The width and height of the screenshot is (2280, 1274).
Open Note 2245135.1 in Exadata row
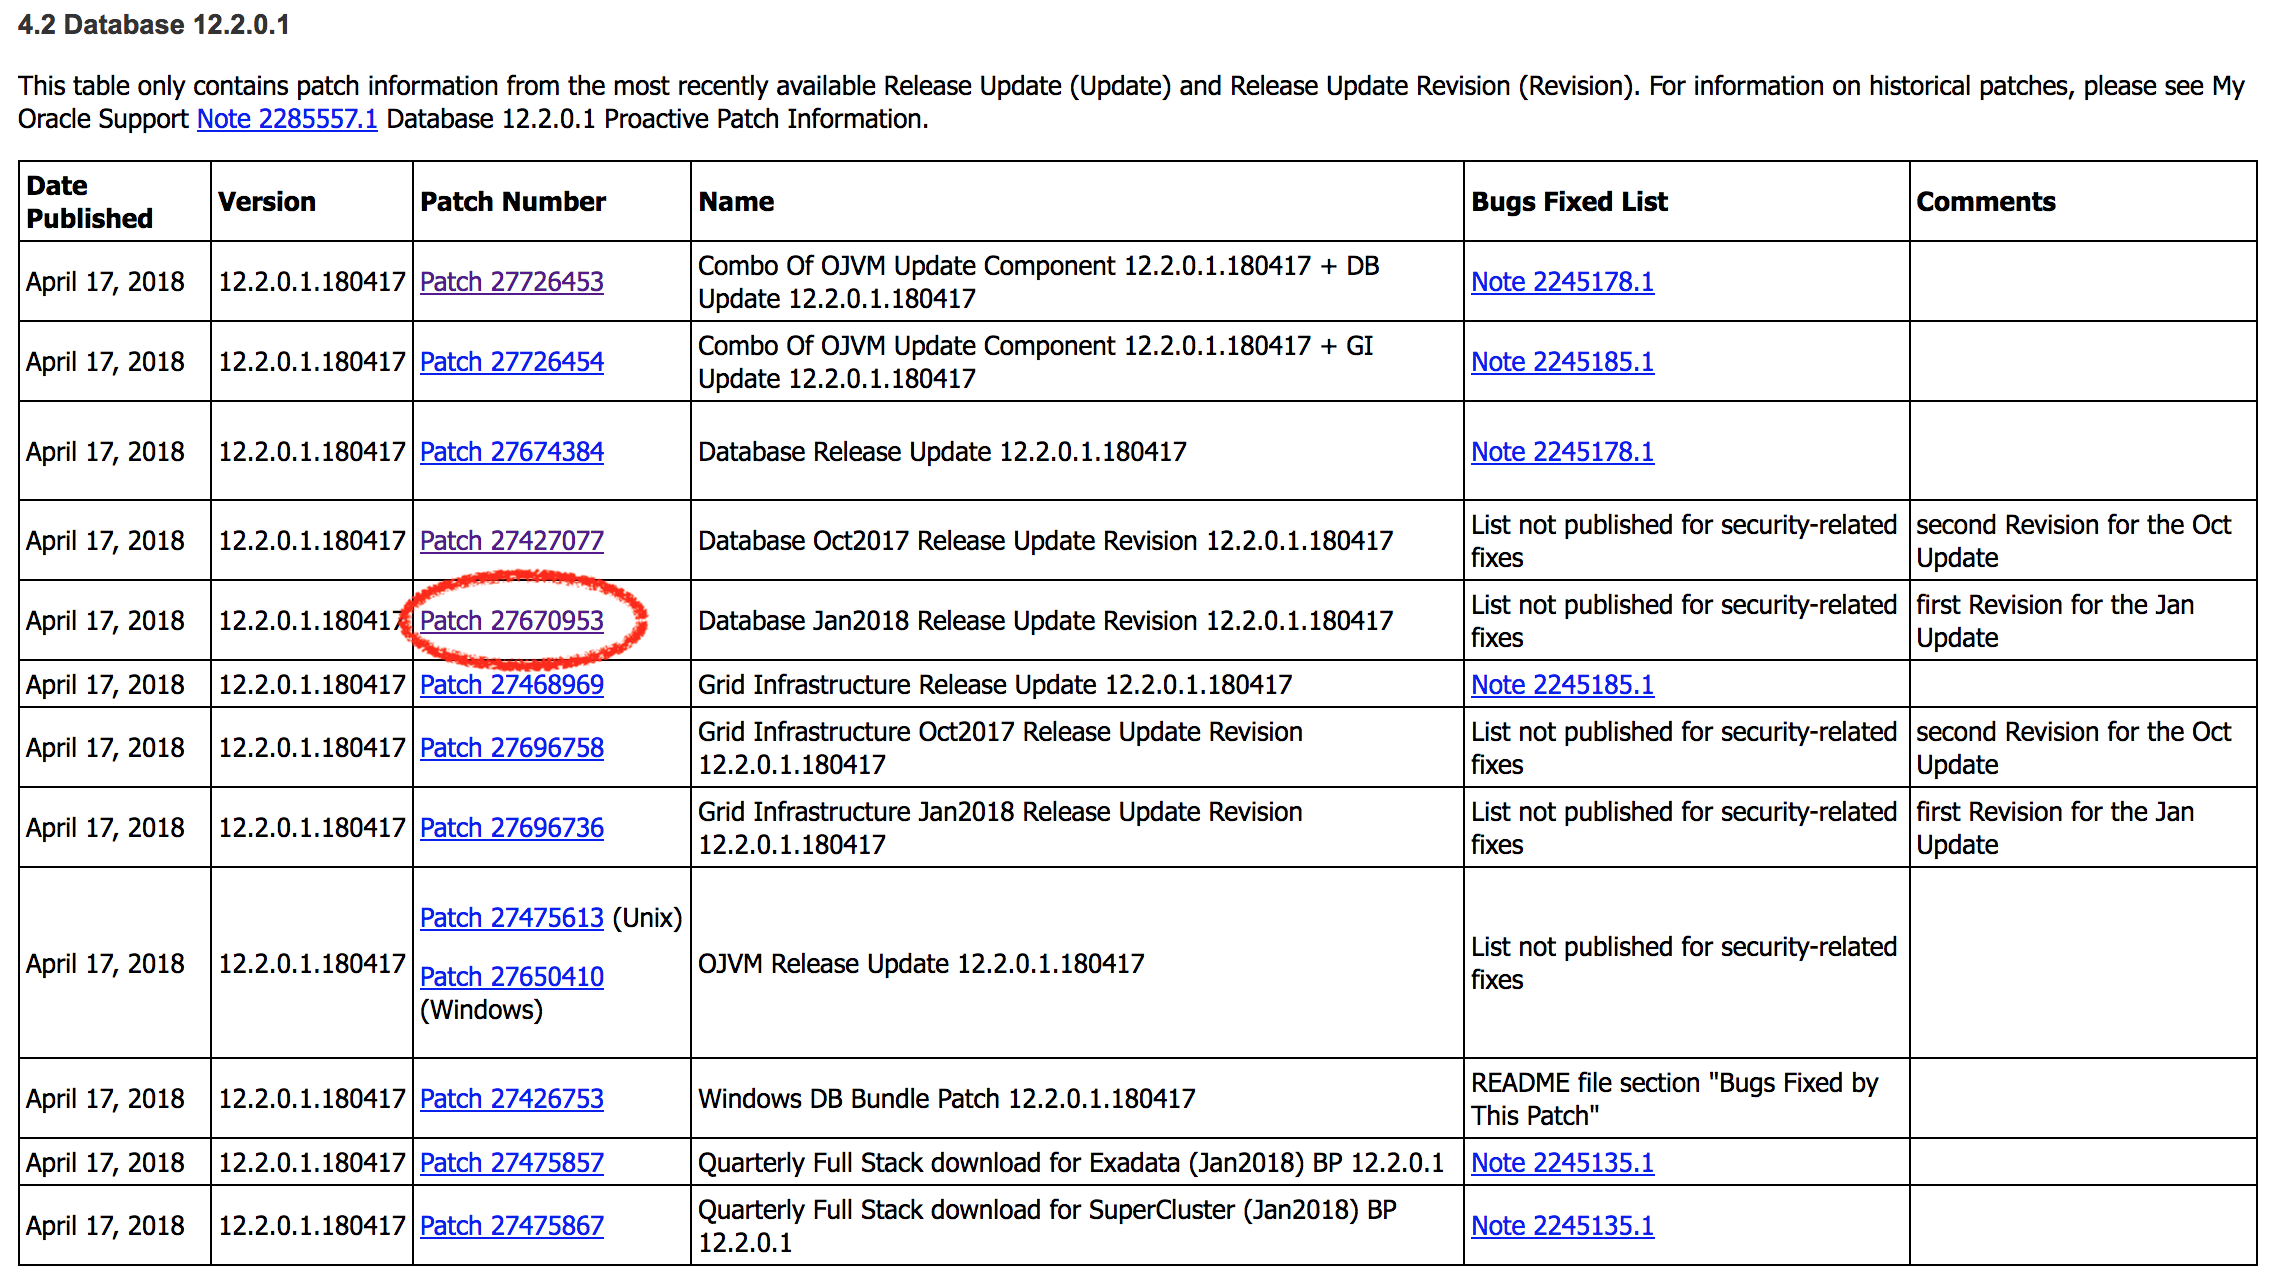click(1562, 1163)
